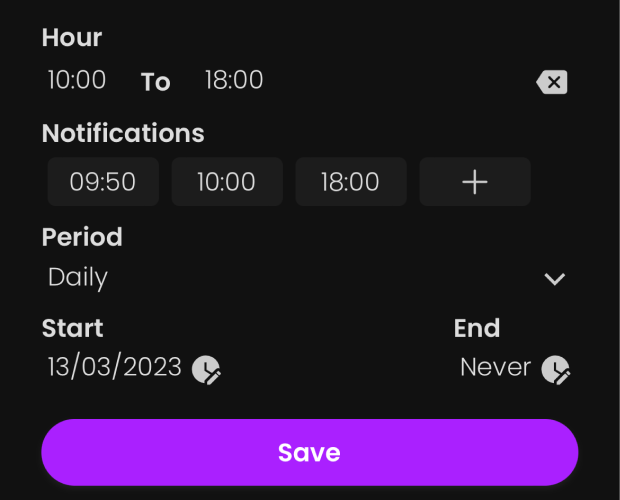Image resolution: width=620 pixels, height=500 pixels.
Task: Click the Start label
Action: point(73,328)
